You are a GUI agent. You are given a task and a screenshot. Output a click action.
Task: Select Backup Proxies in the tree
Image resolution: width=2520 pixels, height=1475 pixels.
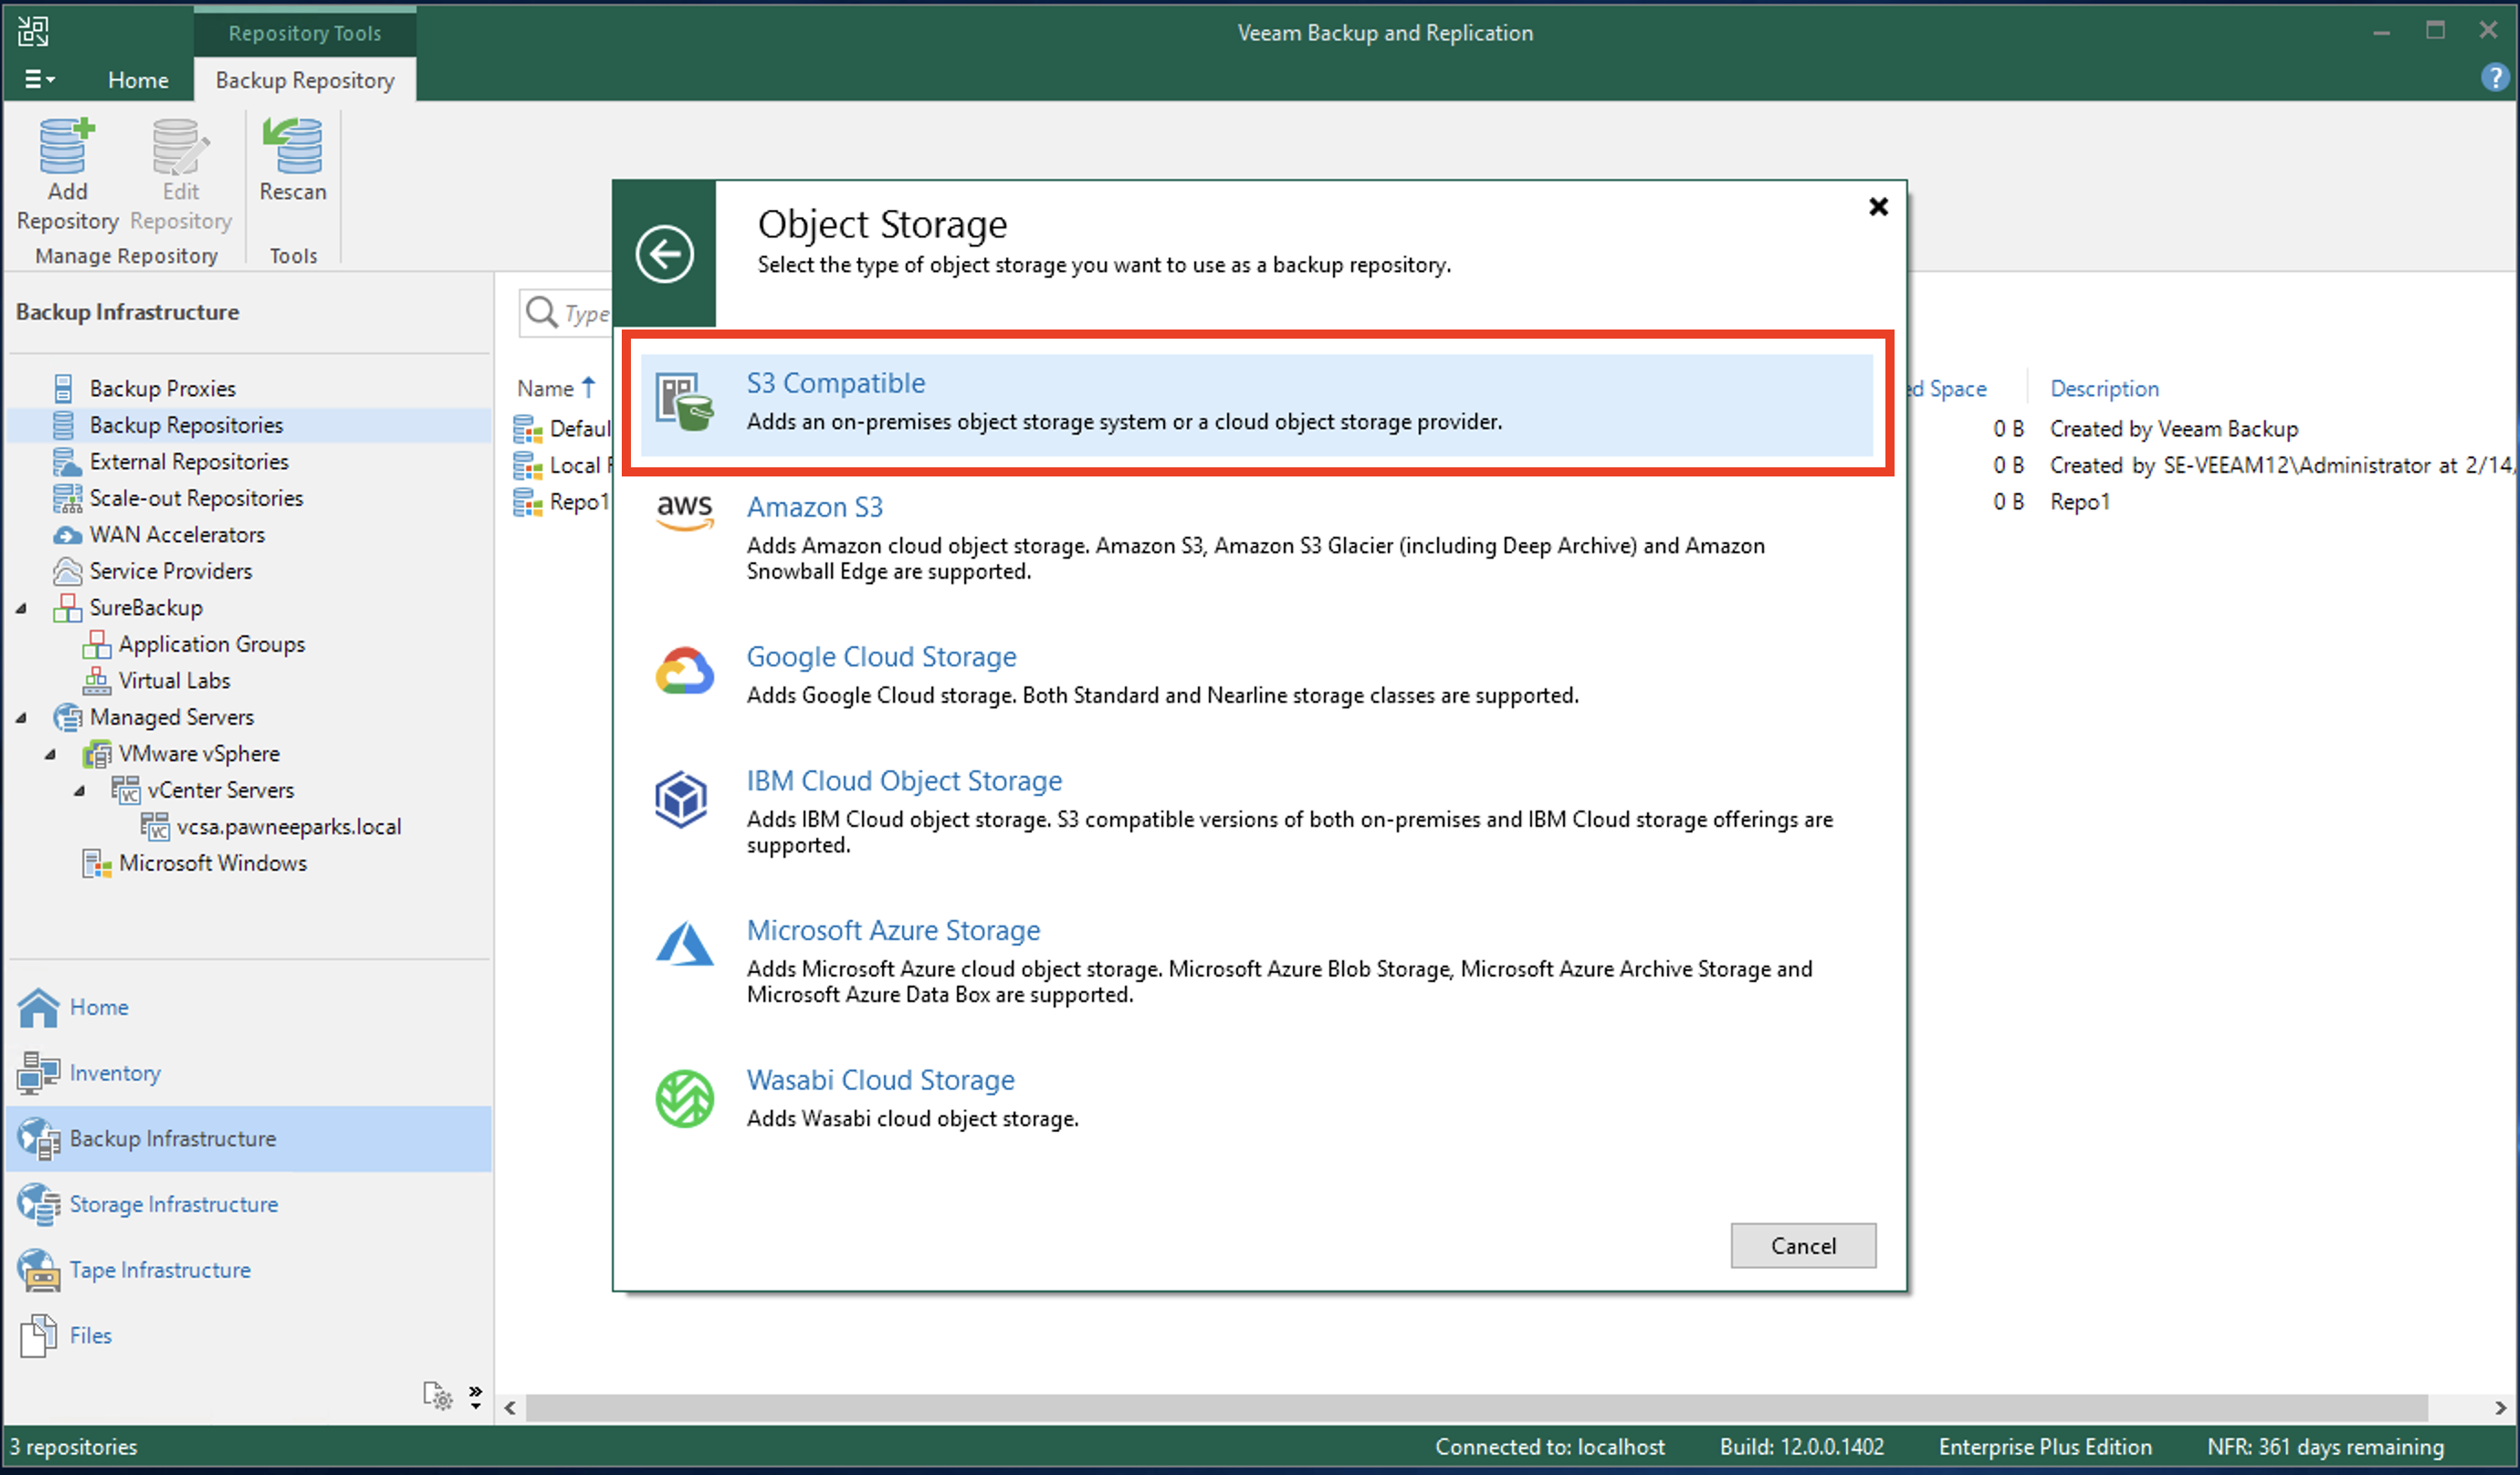162,388
